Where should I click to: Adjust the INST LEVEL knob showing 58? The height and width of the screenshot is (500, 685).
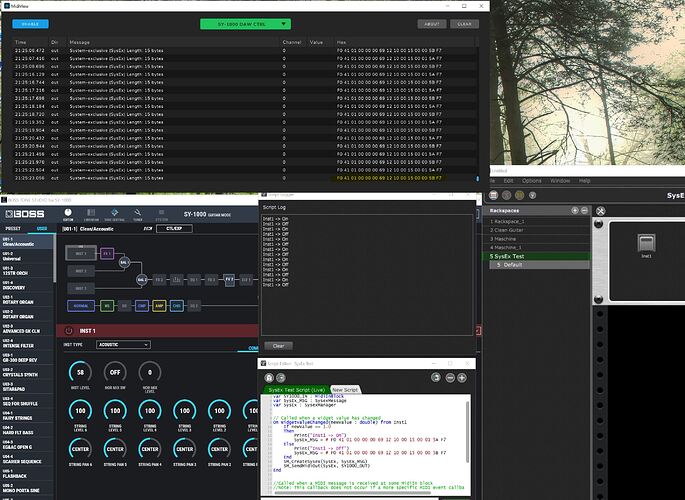pos(80,372)
